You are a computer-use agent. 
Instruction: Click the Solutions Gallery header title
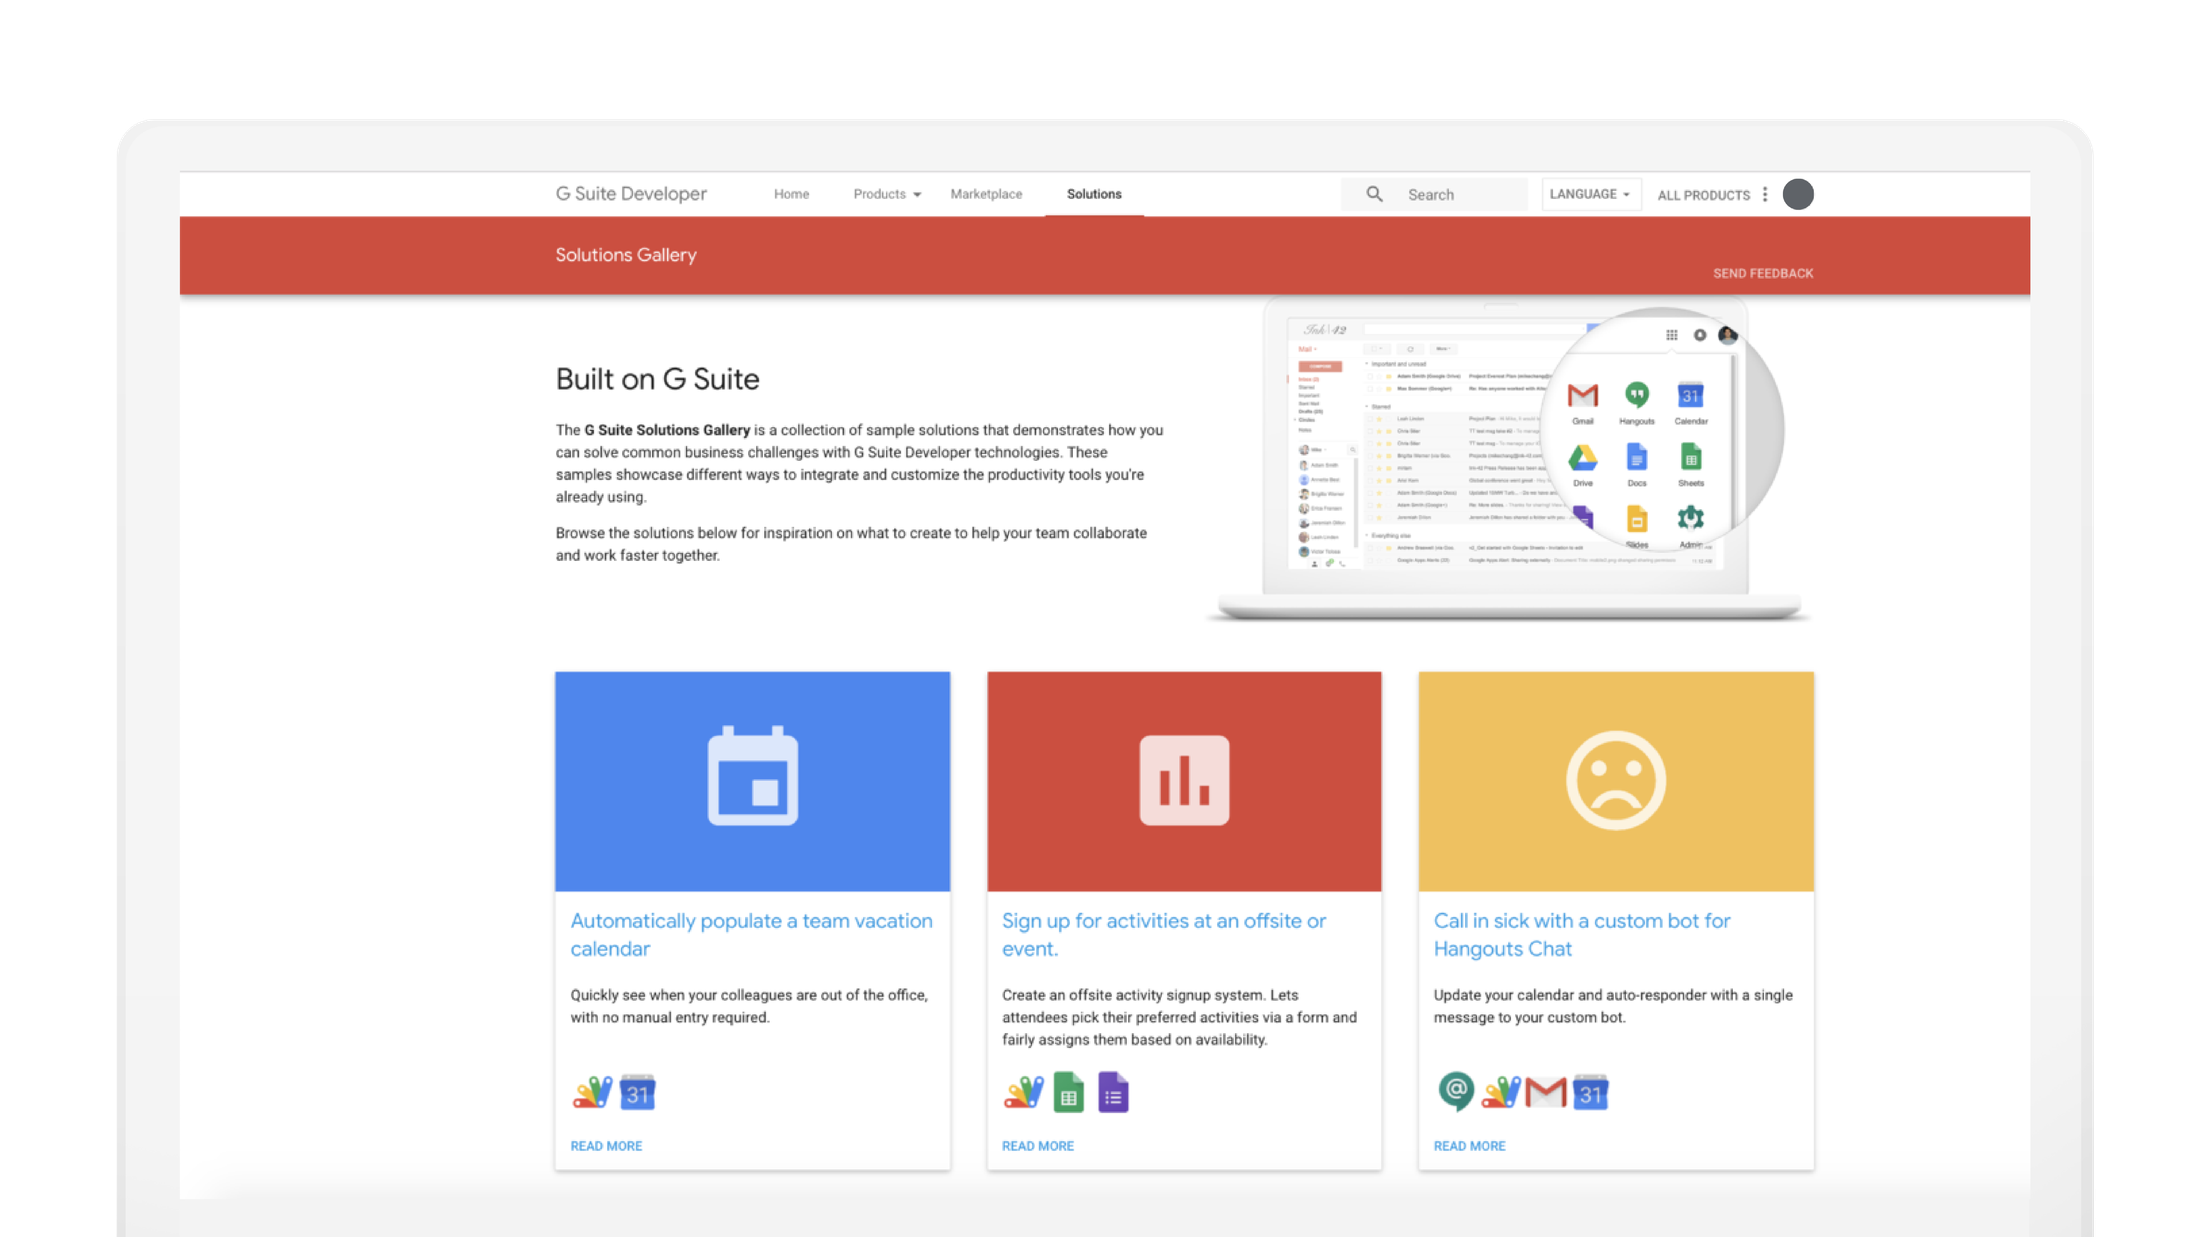click(x=626, y=255)
